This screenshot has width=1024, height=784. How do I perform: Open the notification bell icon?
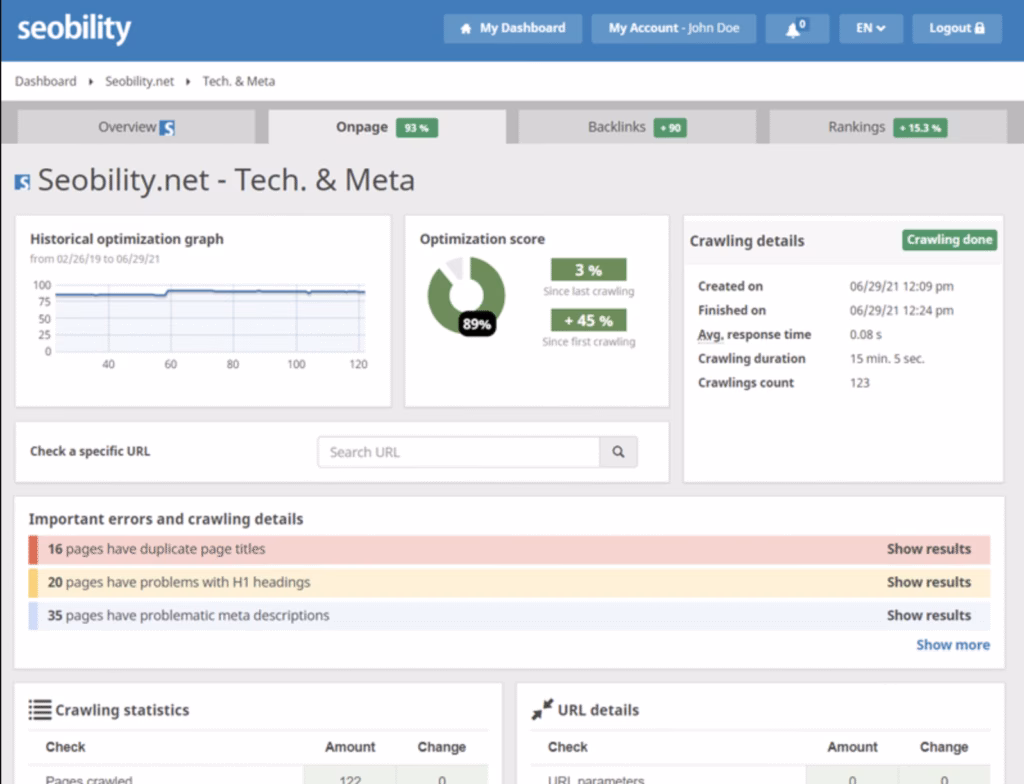click(795, 28)
